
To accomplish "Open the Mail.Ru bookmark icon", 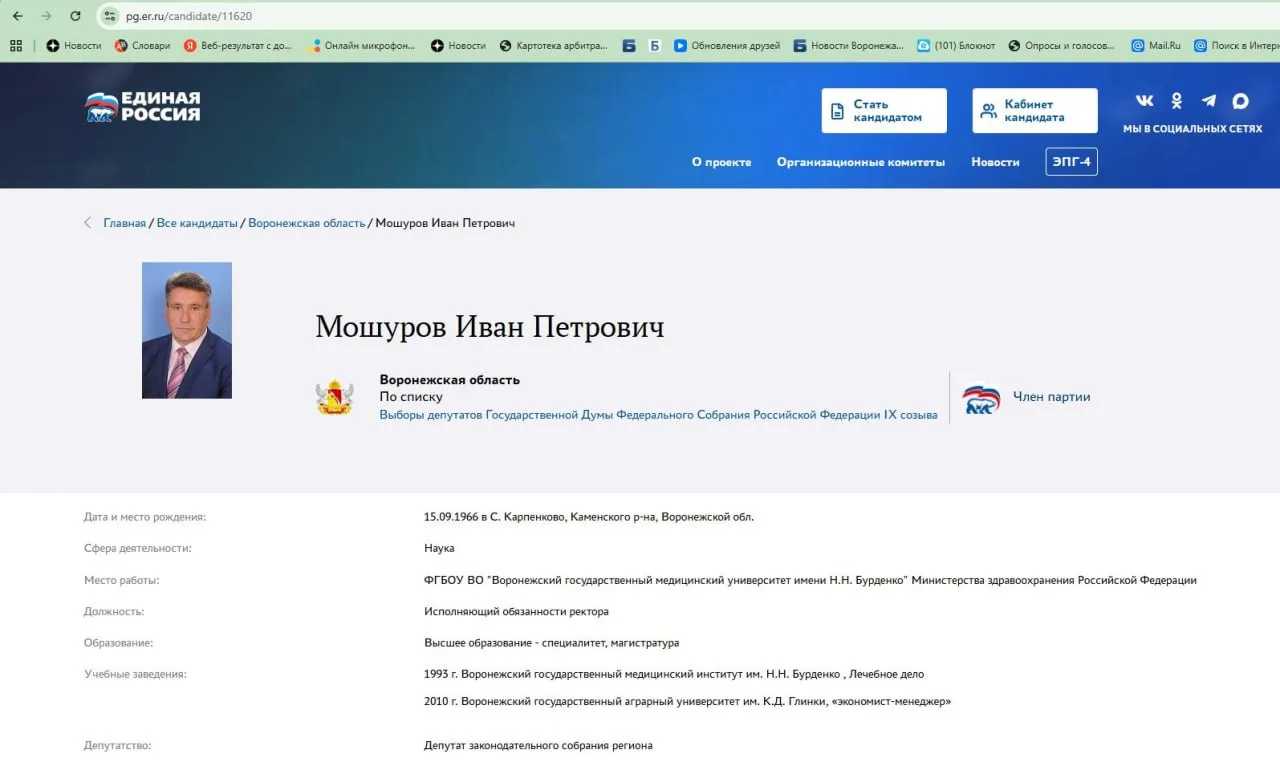I will [x=1137, y=45].
